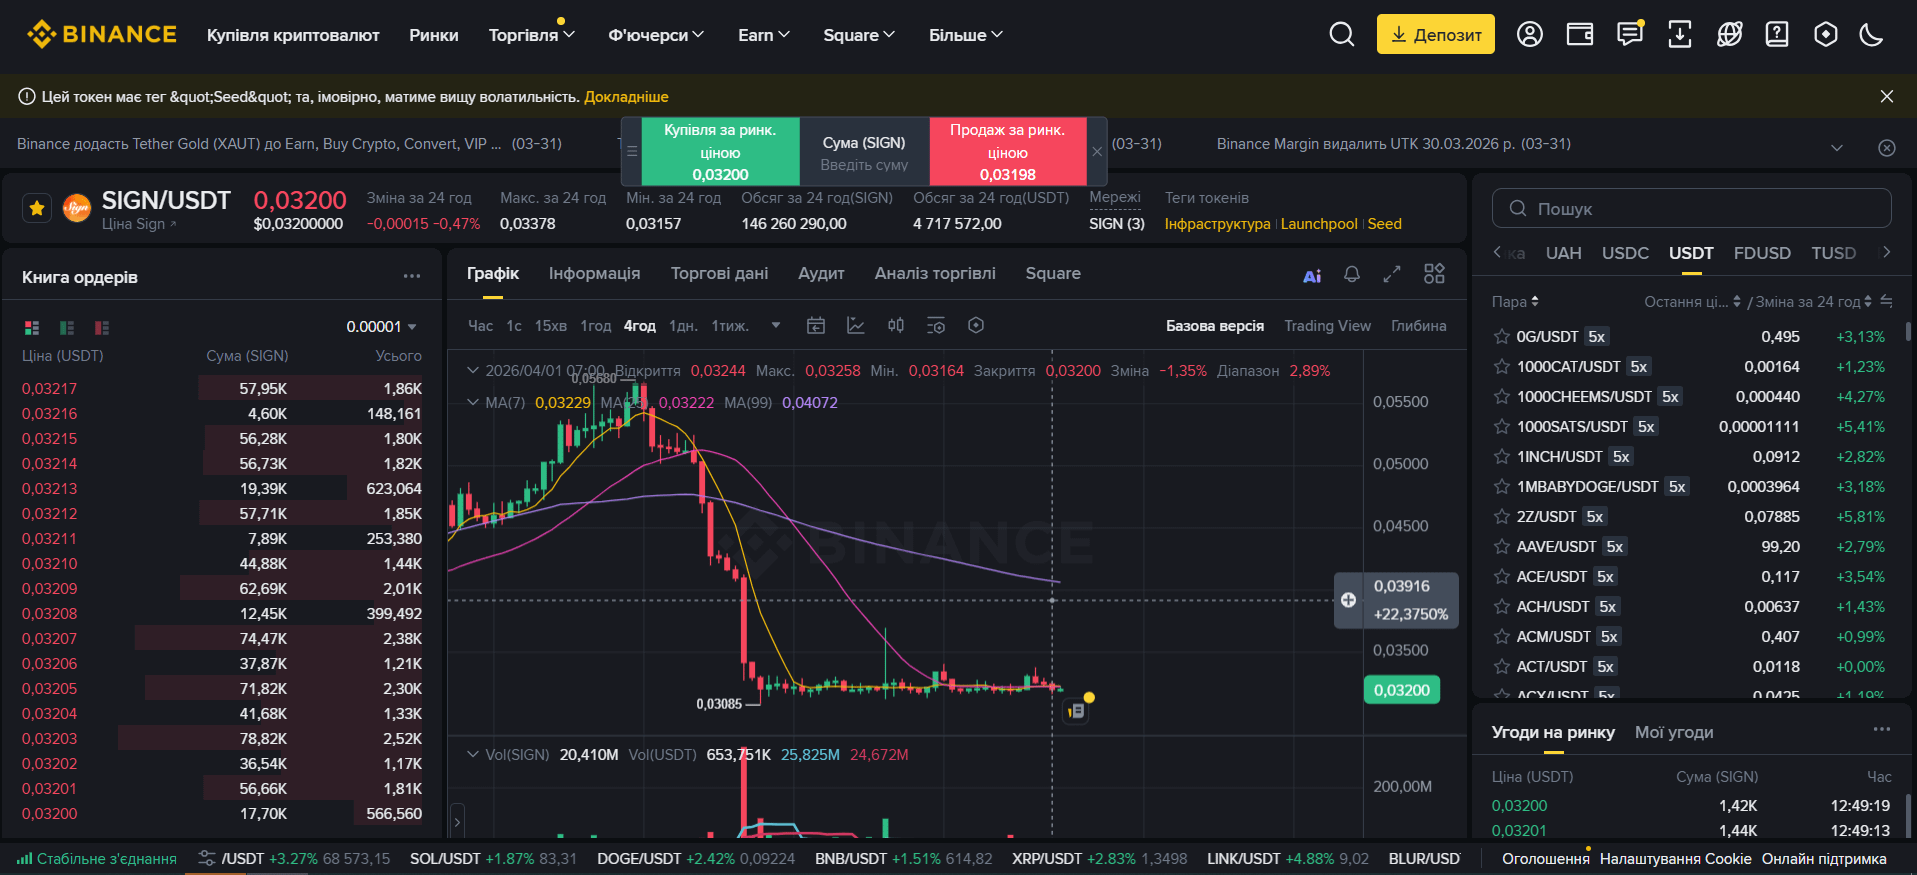
Task: Close the announcements ticker
Action: point(1887,148)
